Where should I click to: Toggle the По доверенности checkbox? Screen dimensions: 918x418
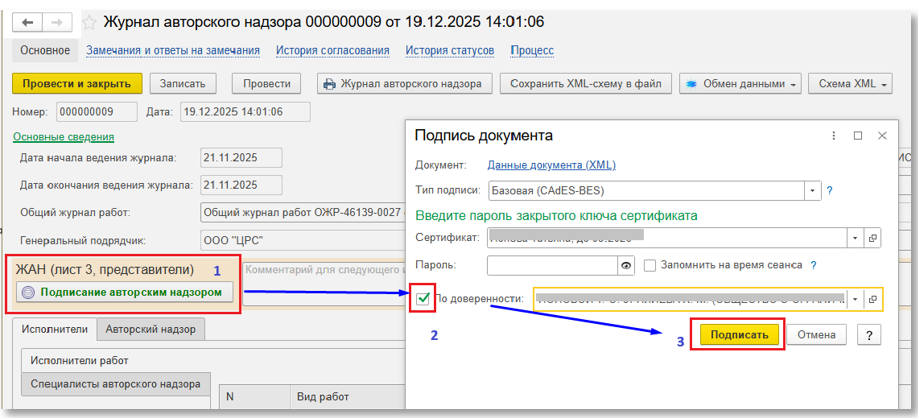coord(423,298)
